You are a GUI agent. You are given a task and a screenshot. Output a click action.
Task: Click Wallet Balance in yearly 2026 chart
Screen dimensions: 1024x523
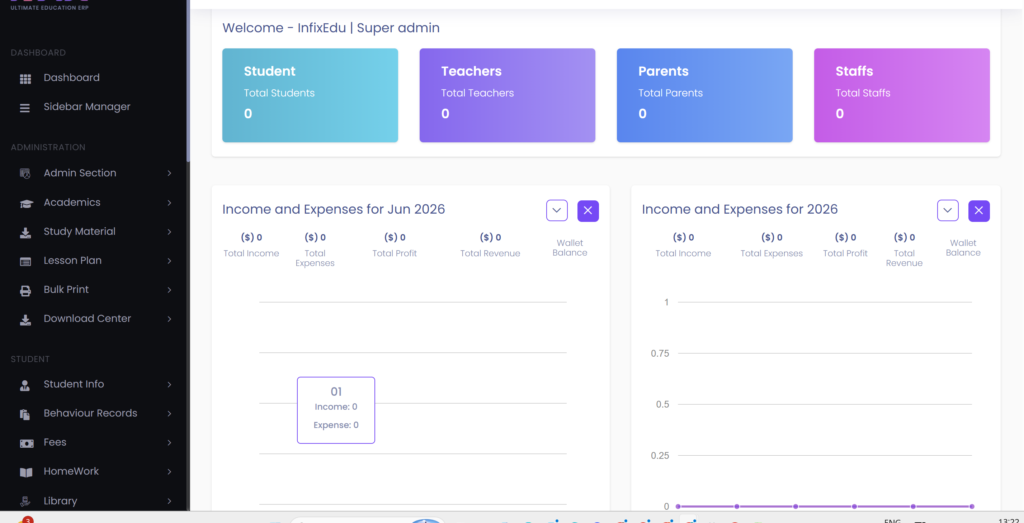(963, 248)
